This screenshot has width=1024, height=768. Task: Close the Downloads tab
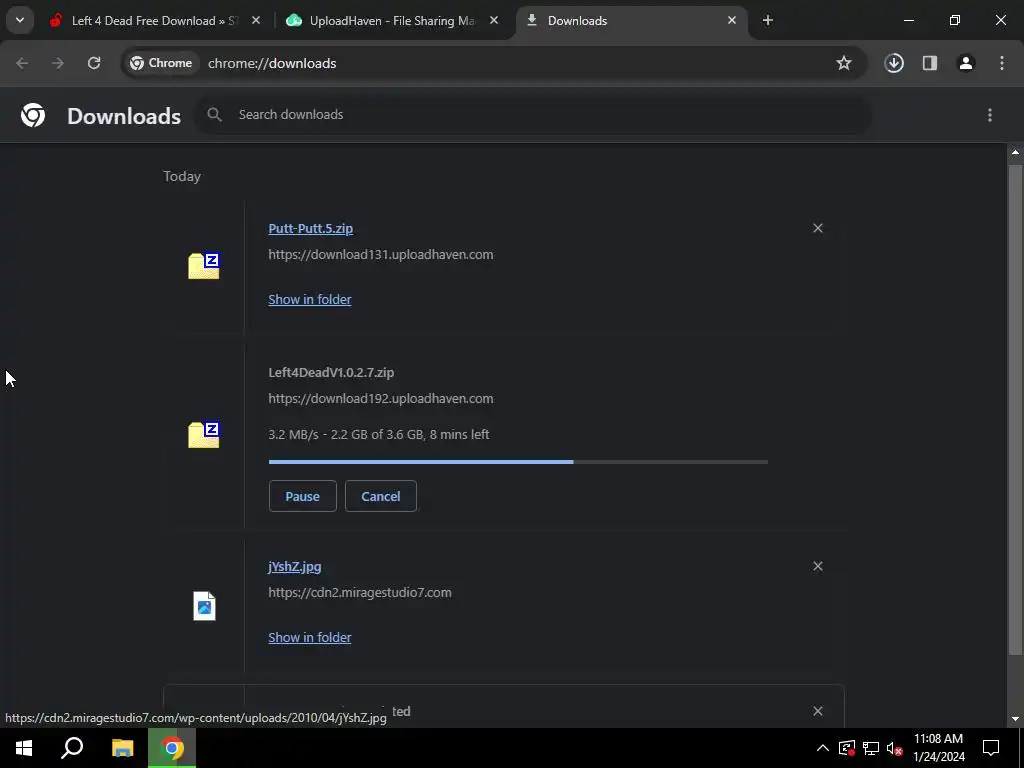(732, 21)
